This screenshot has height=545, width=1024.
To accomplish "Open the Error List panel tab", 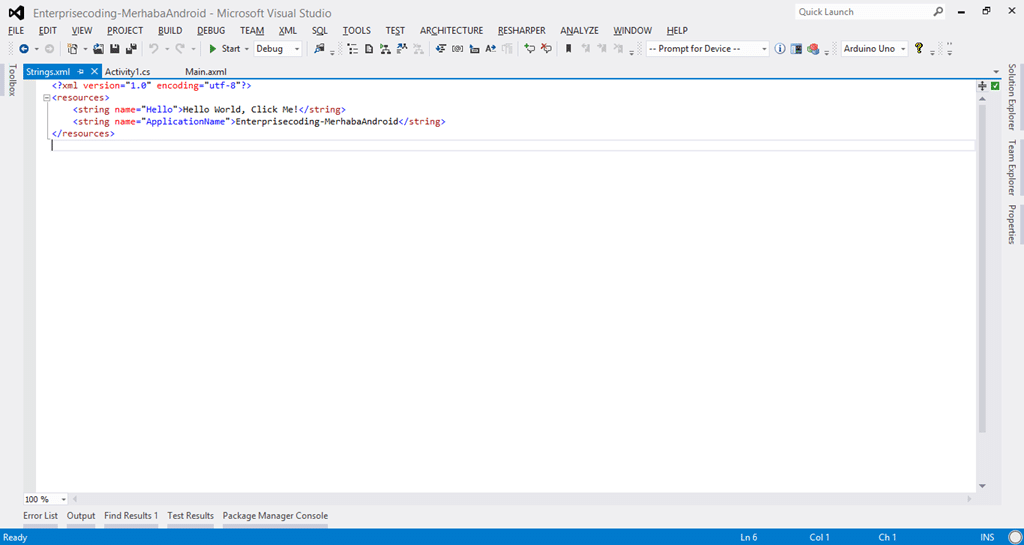I will coord(40,516).
